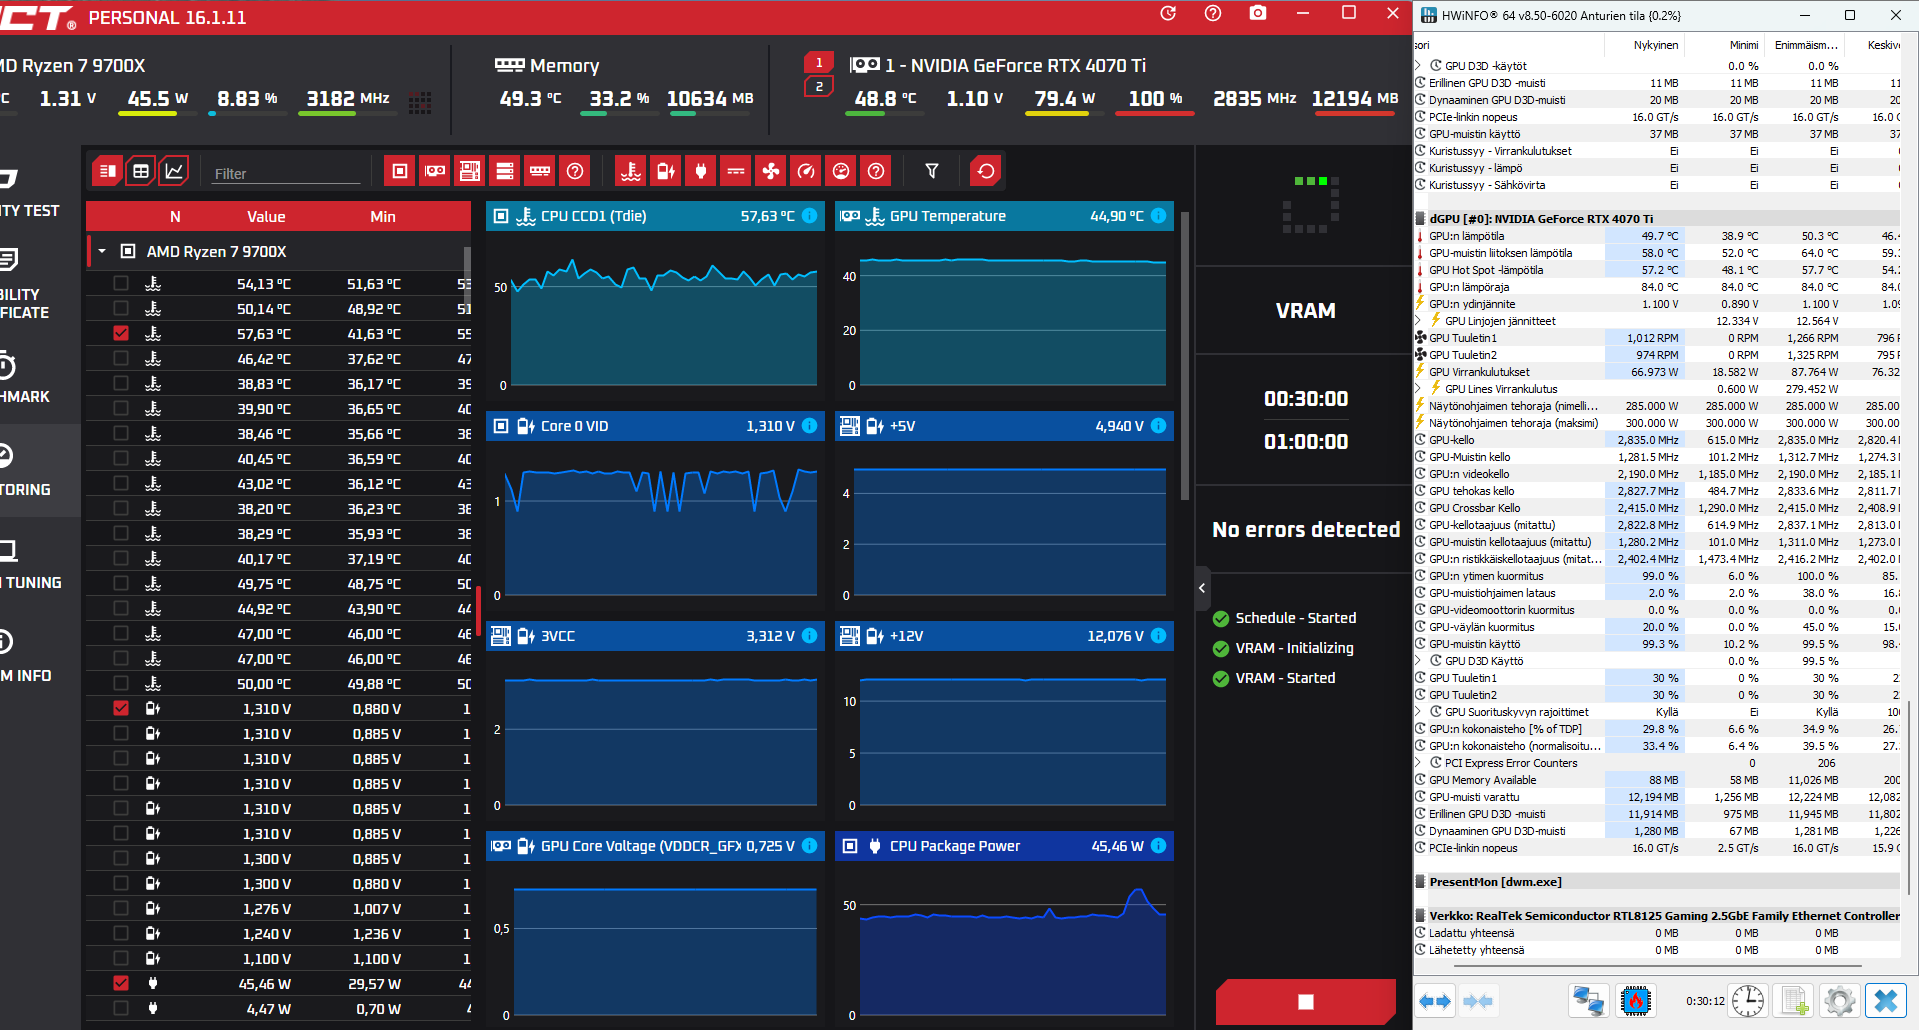Switch OCCT monitoring to list view
Image resolution: width=1919 pixels, height=1030 pixels.
tap(108, 171)
